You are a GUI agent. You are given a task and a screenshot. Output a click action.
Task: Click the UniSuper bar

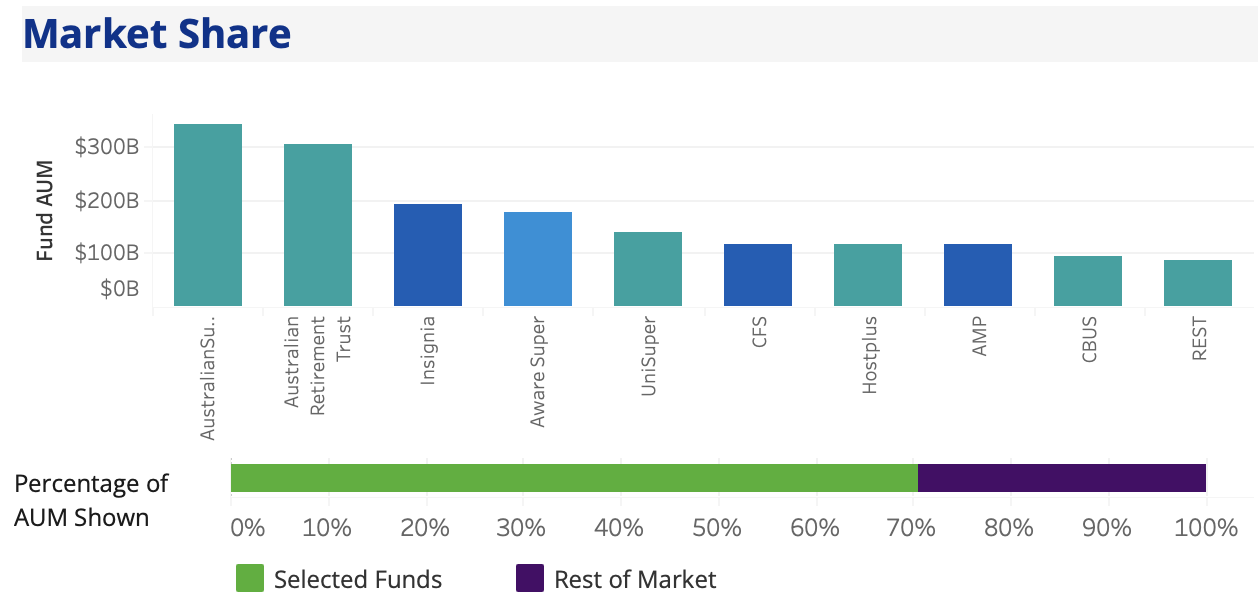[648, 269]
